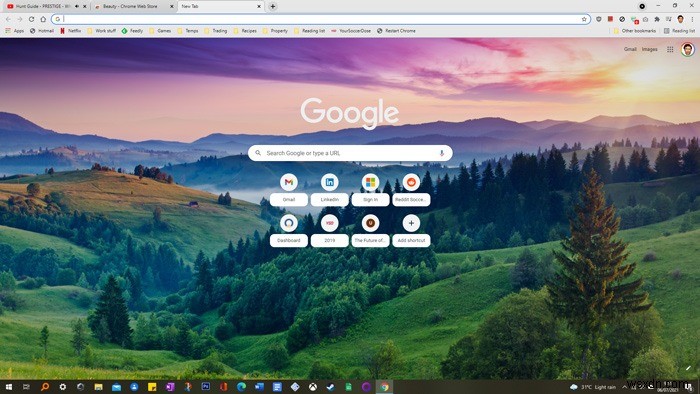The image size is (700, 394).
Task: Open File Explorer in the taskbar
Action: tap(98, 387)
